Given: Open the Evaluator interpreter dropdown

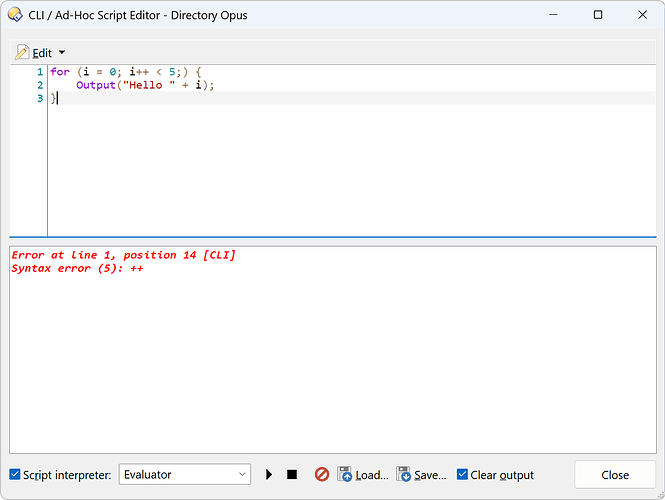Looking at the screenshot, I should click(185, 475).
